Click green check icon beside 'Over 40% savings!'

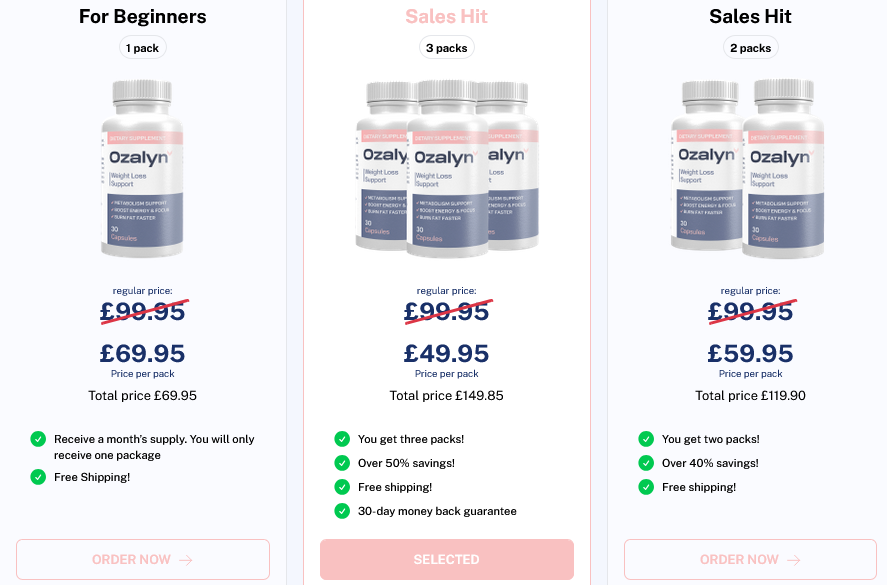click(646, 463)
